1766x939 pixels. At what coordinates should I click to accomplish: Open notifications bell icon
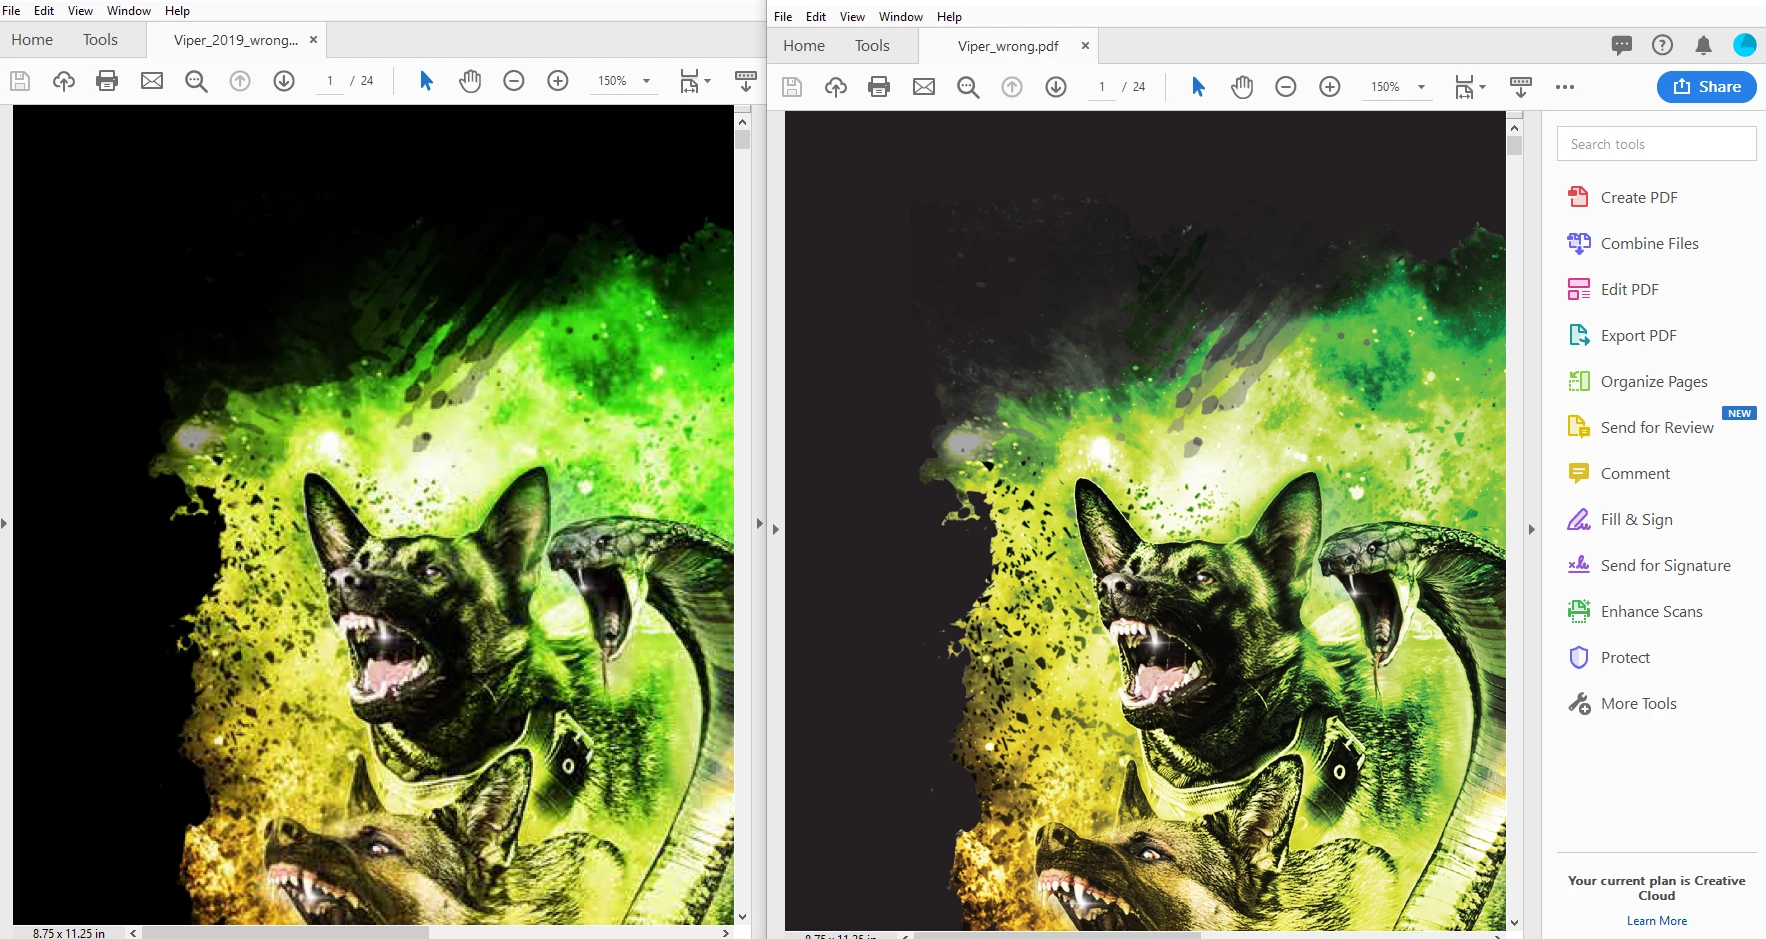click(x=1704, y=45)
